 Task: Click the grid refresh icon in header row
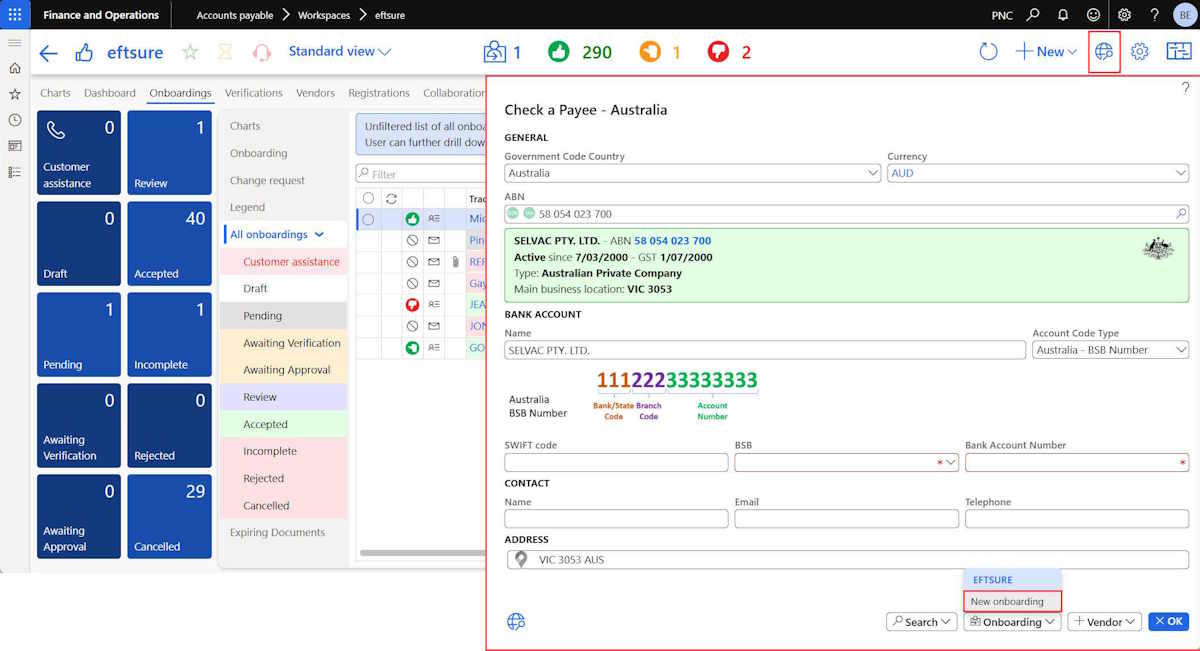point(391,199)
